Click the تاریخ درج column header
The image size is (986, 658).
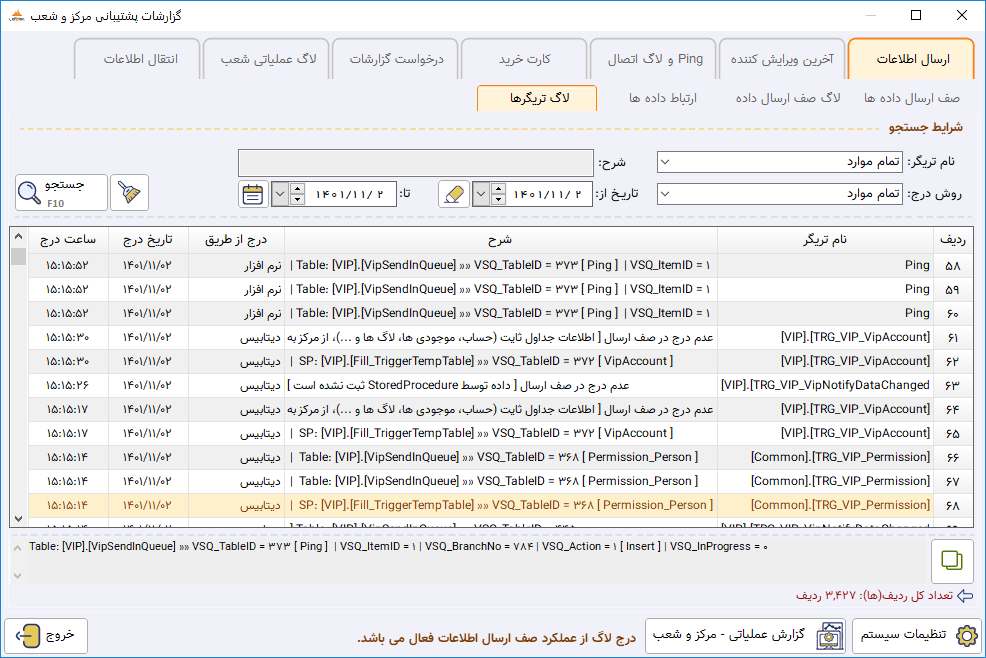[148, 240]
